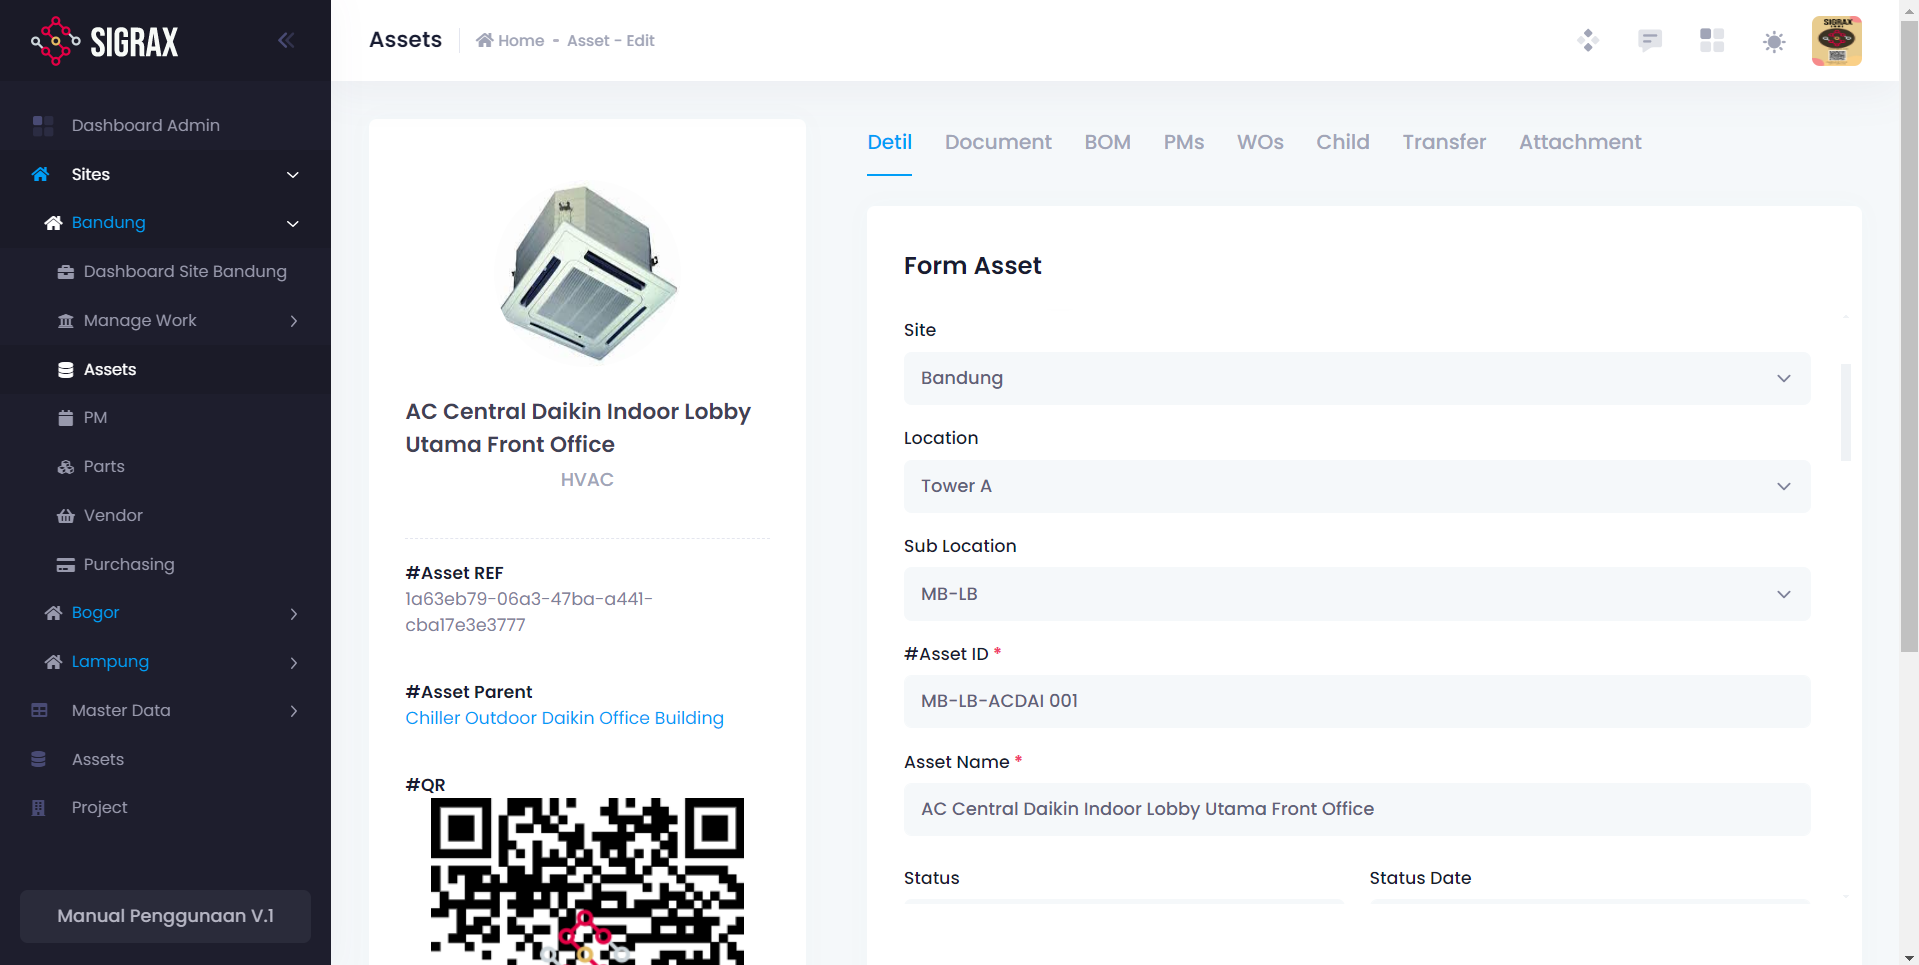The width and height of the screenshot is (1919, 965).
Task: Click the quick-links diamond icon in header
Action: [1587, 40]
